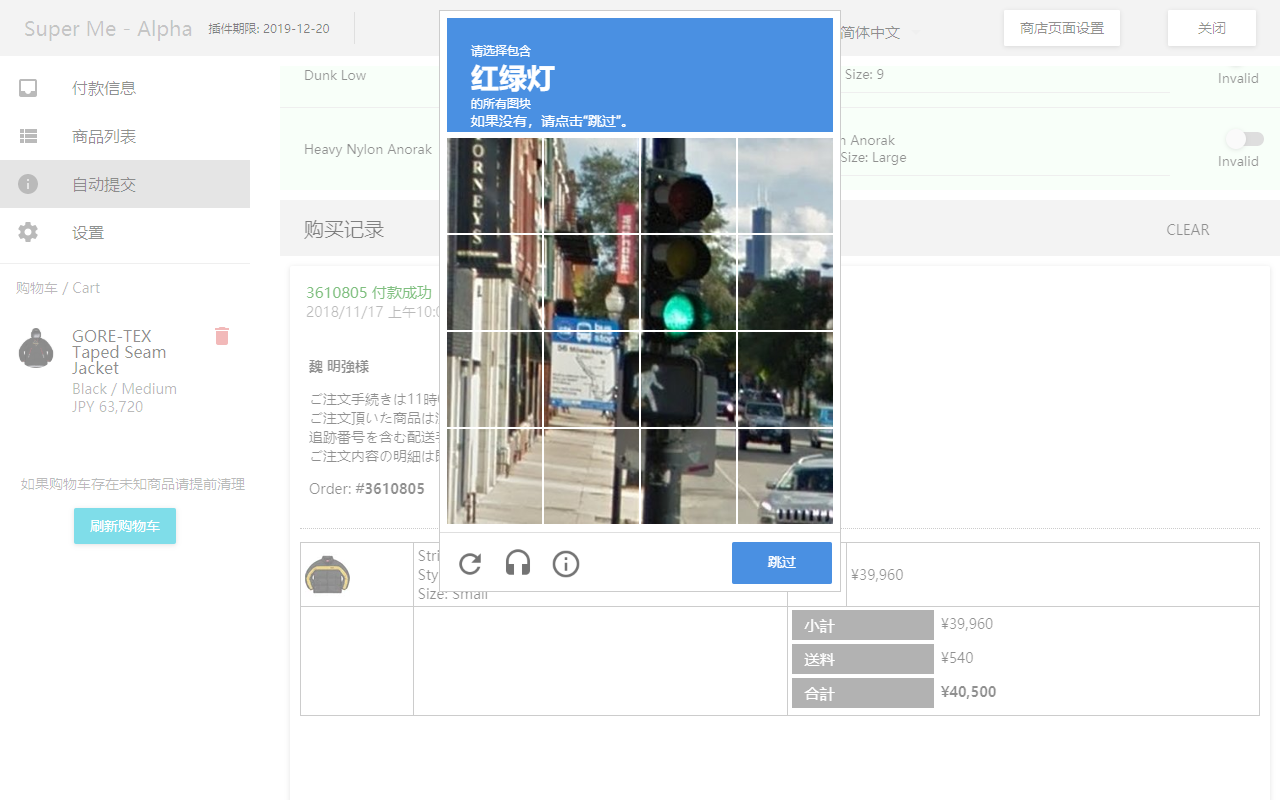Reload the captcha challenge

[470, 564]
